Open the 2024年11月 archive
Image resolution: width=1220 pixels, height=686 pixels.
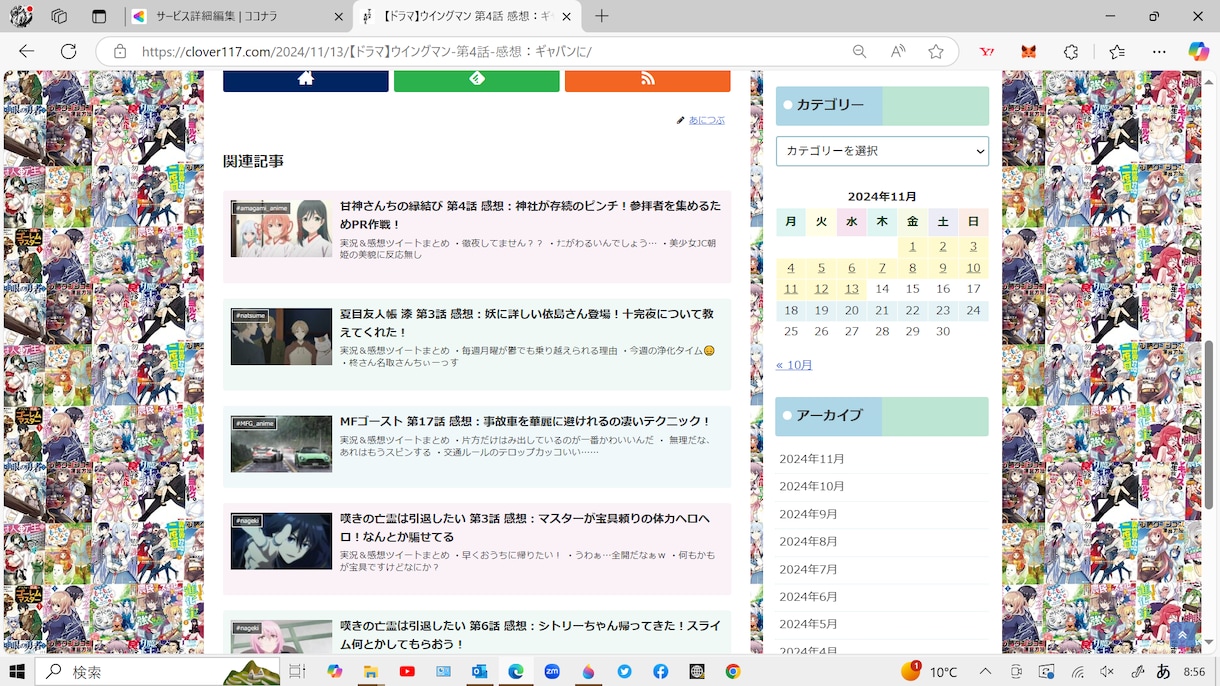812,459
